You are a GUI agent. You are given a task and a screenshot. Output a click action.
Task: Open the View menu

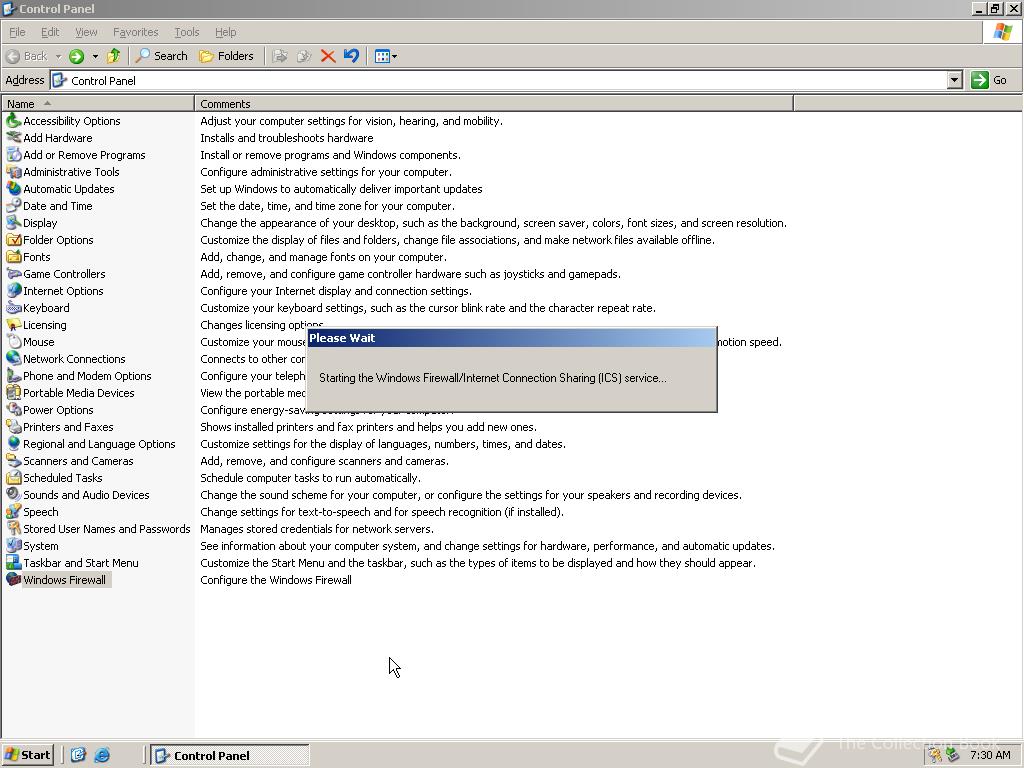[x=86, y=32]
